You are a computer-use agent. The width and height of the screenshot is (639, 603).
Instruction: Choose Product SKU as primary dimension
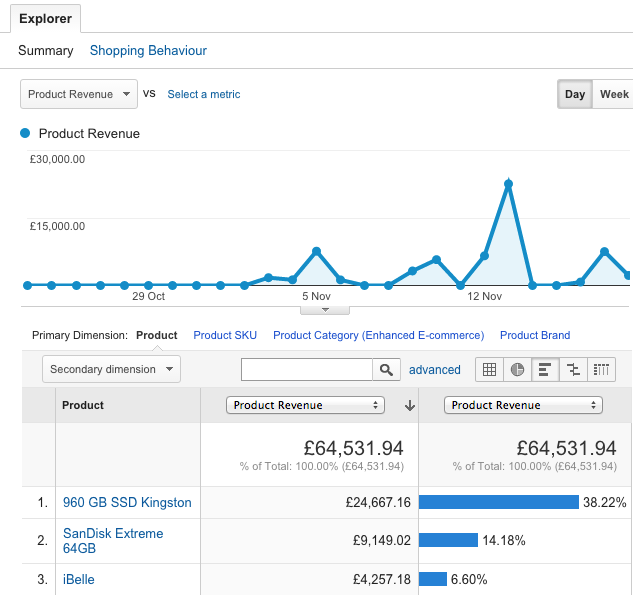pos(225,336)
